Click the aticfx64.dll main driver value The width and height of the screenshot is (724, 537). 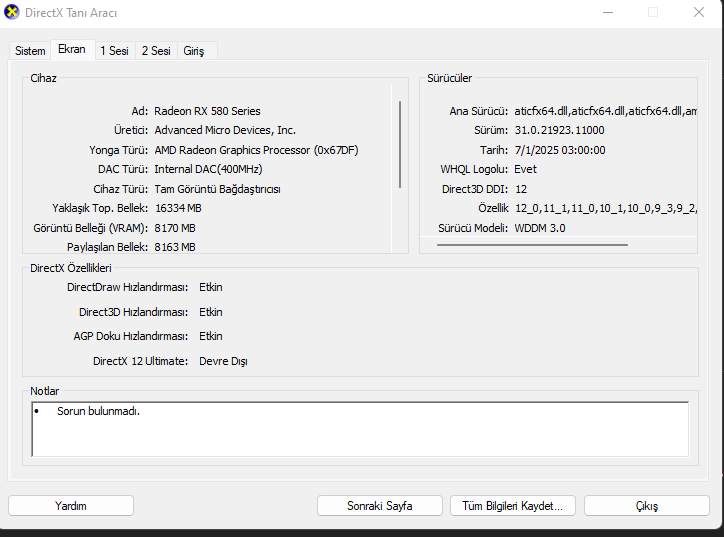pos(605,111)
